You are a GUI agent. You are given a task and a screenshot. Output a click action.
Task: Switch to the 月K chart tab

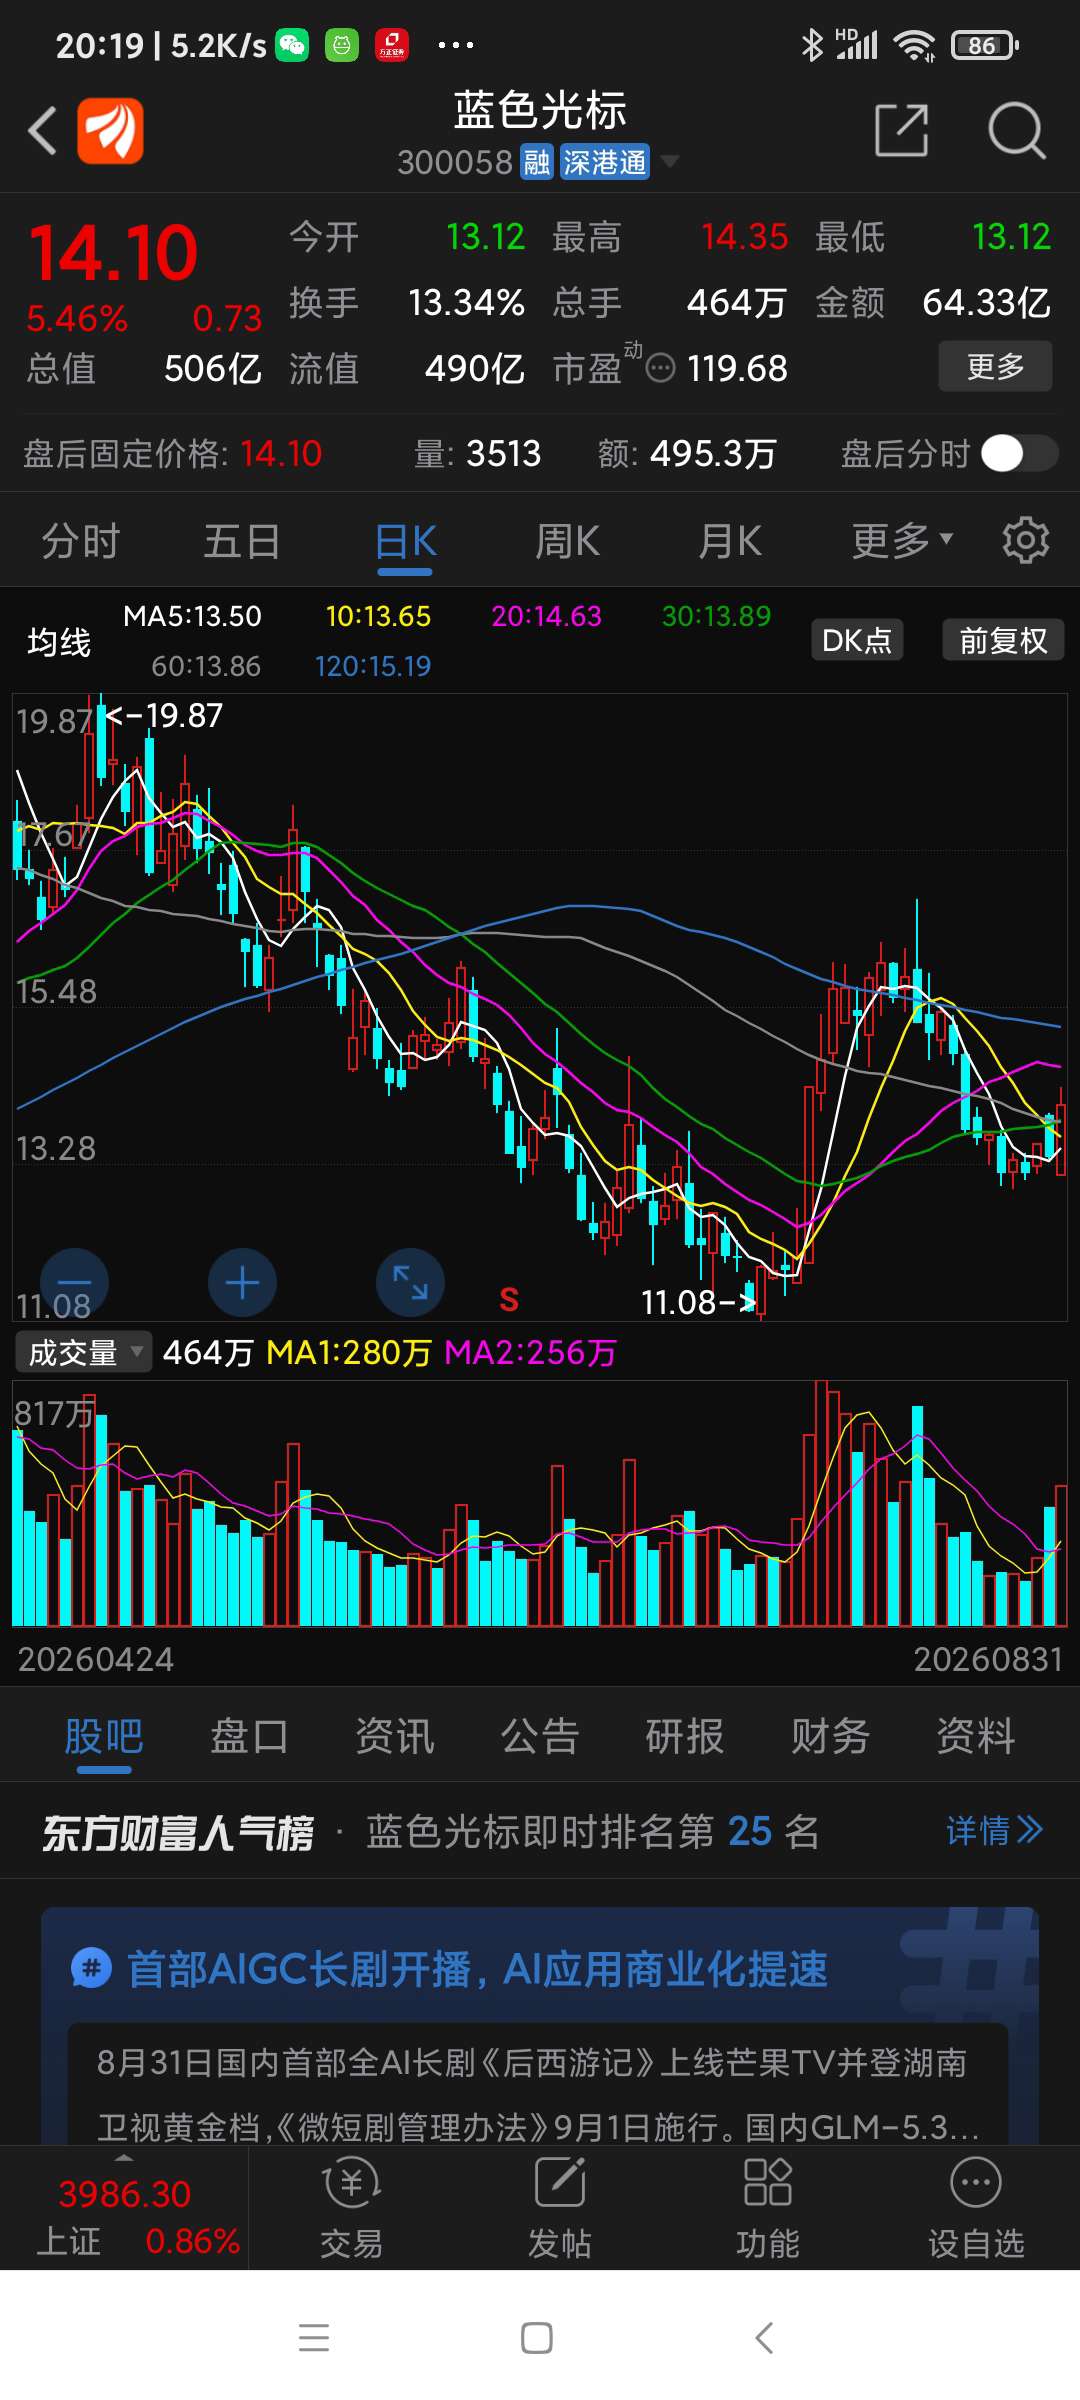pyautogui.click(x=730, y=542)
